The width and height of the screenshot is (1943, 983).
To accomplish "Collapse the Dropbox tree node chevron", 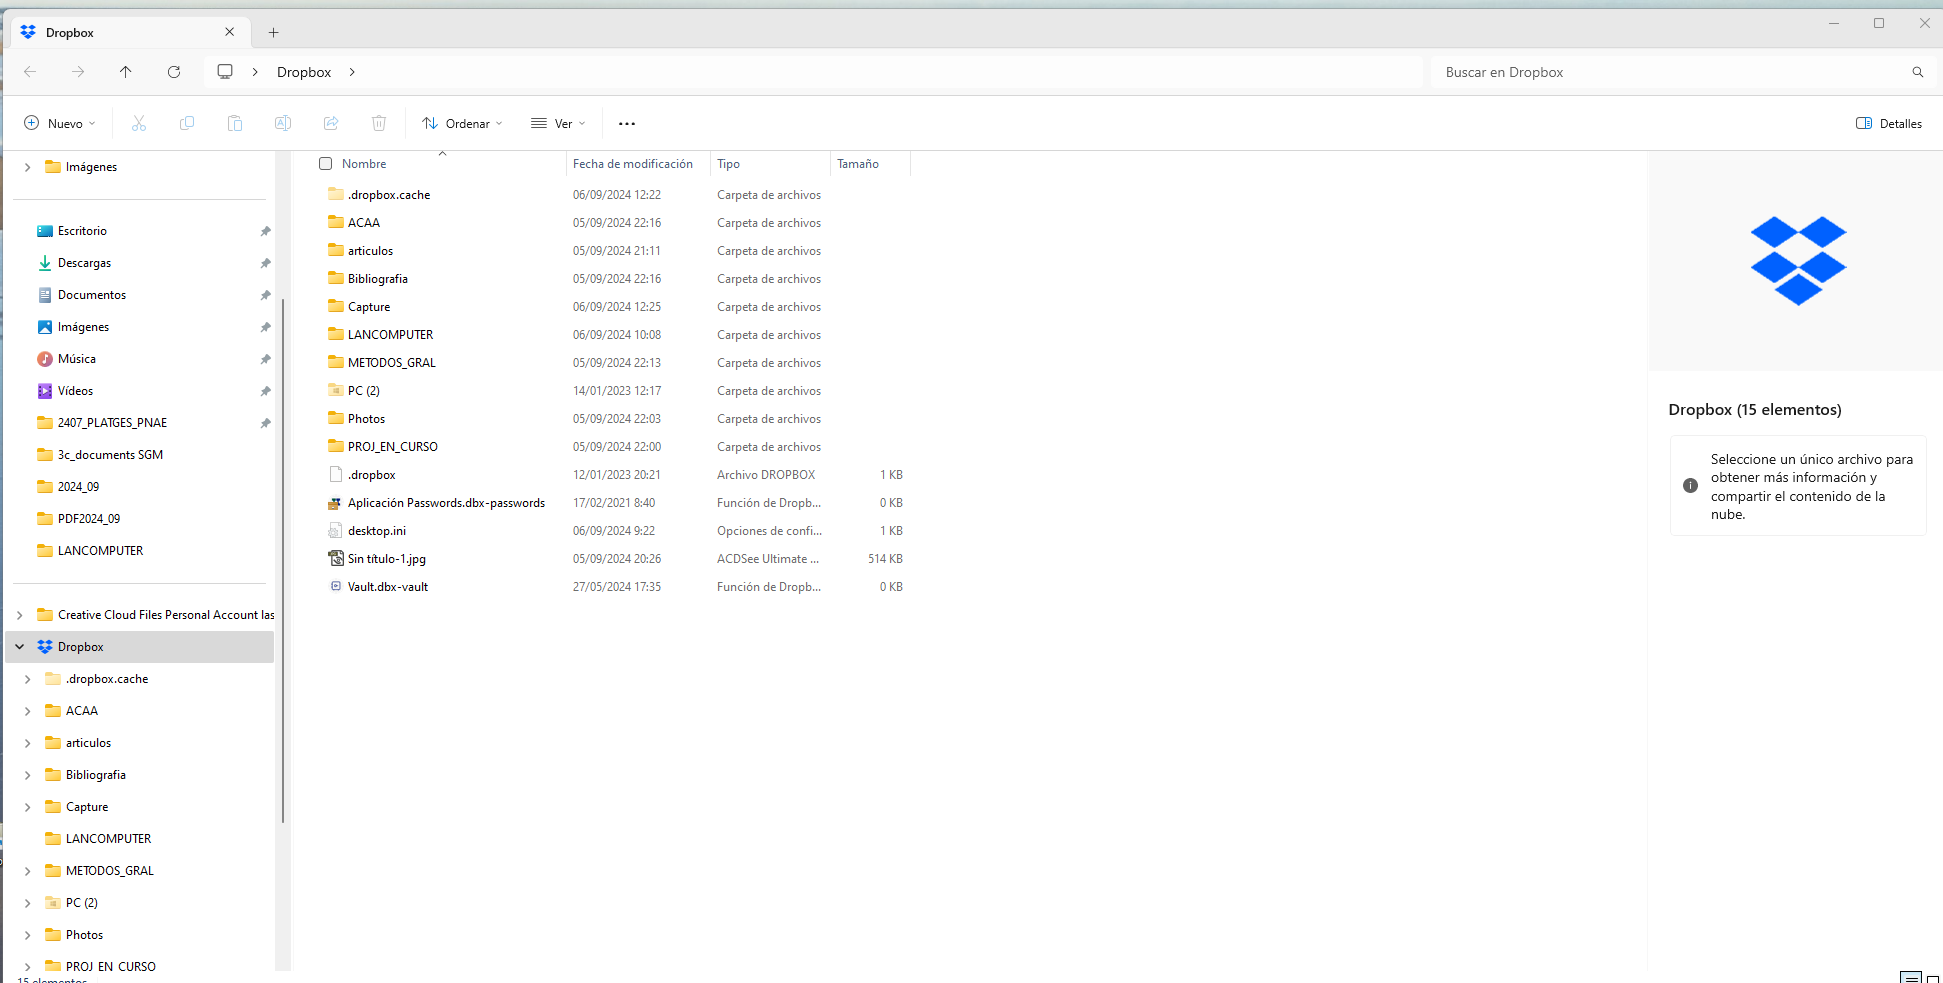I will click(20, 647).
